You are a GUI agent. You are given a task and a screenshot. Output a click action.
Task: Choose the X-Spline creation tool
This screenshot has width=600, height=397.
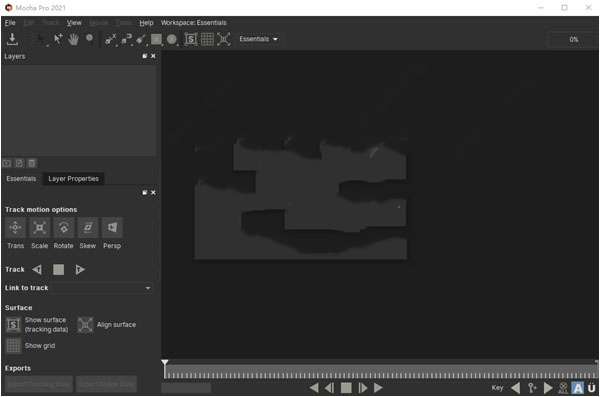(111, 39)
